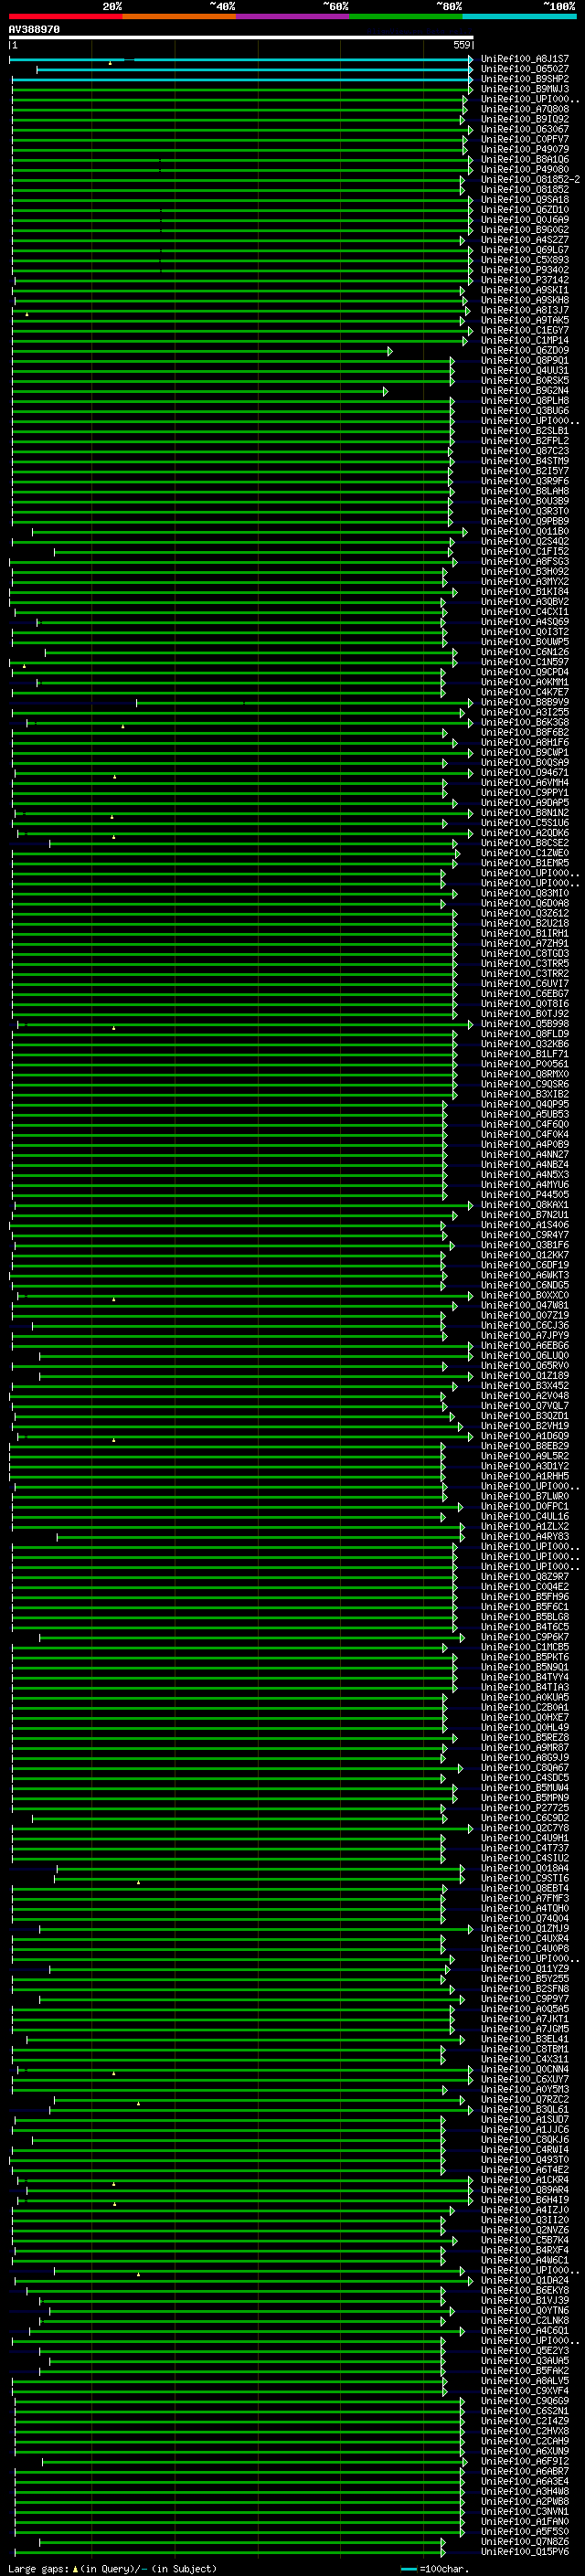
Task: Click label UniRef100_A9SKH8
Action: click(525, 300)
